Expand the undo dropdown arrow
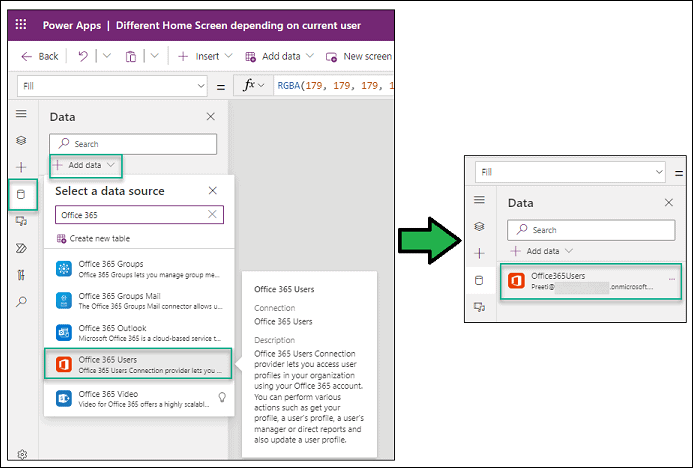Screen dimensions: 693x468 (107, 56)
